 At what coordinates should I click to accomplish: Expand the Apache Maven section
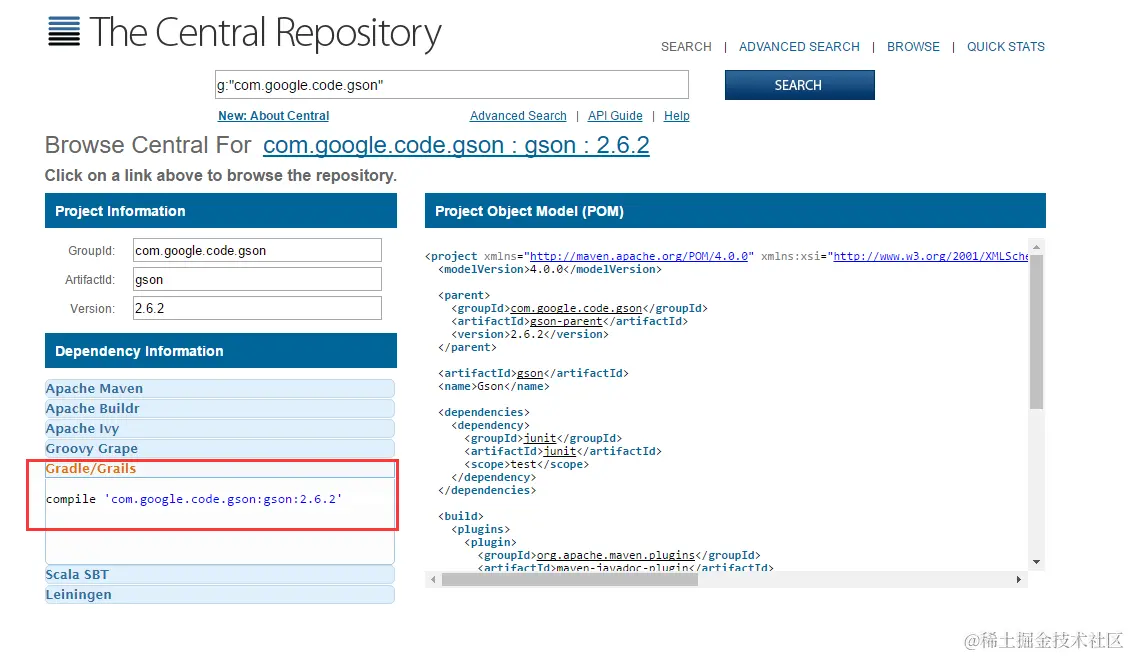220,388
